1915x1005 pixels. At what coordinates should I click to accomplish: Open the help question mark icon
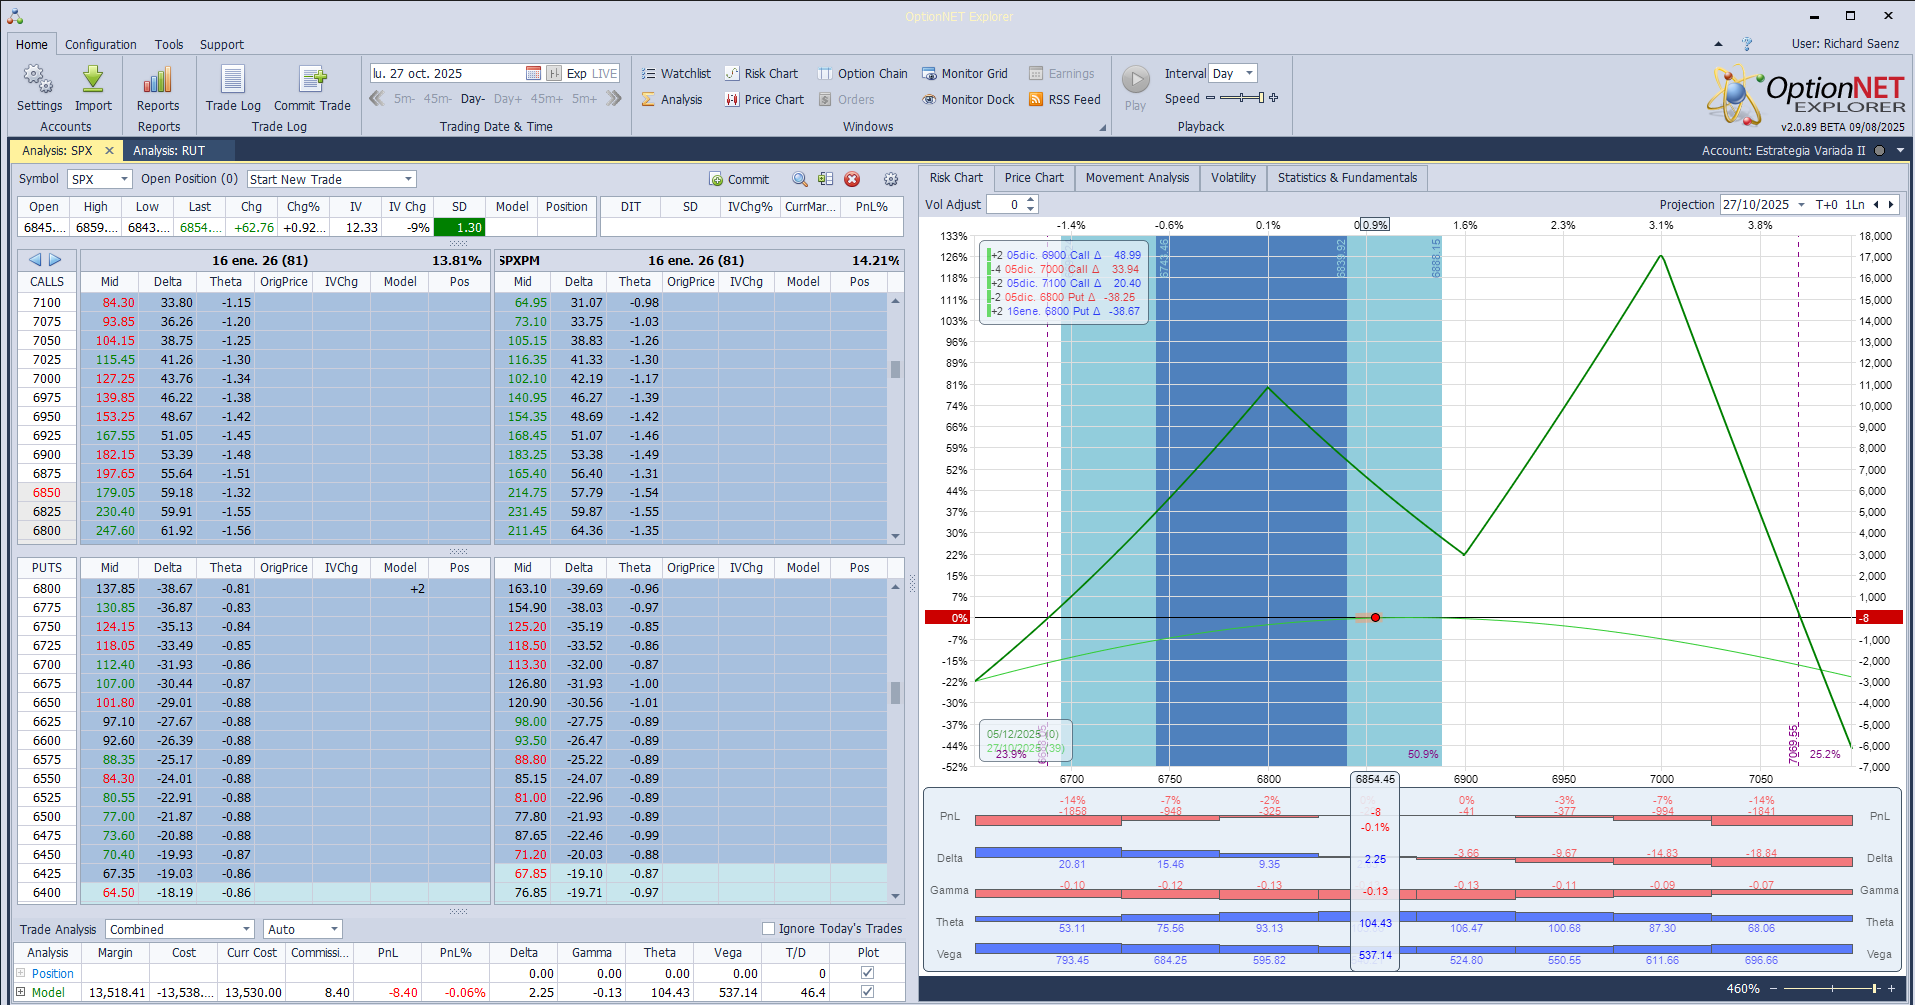(1747, 44)
